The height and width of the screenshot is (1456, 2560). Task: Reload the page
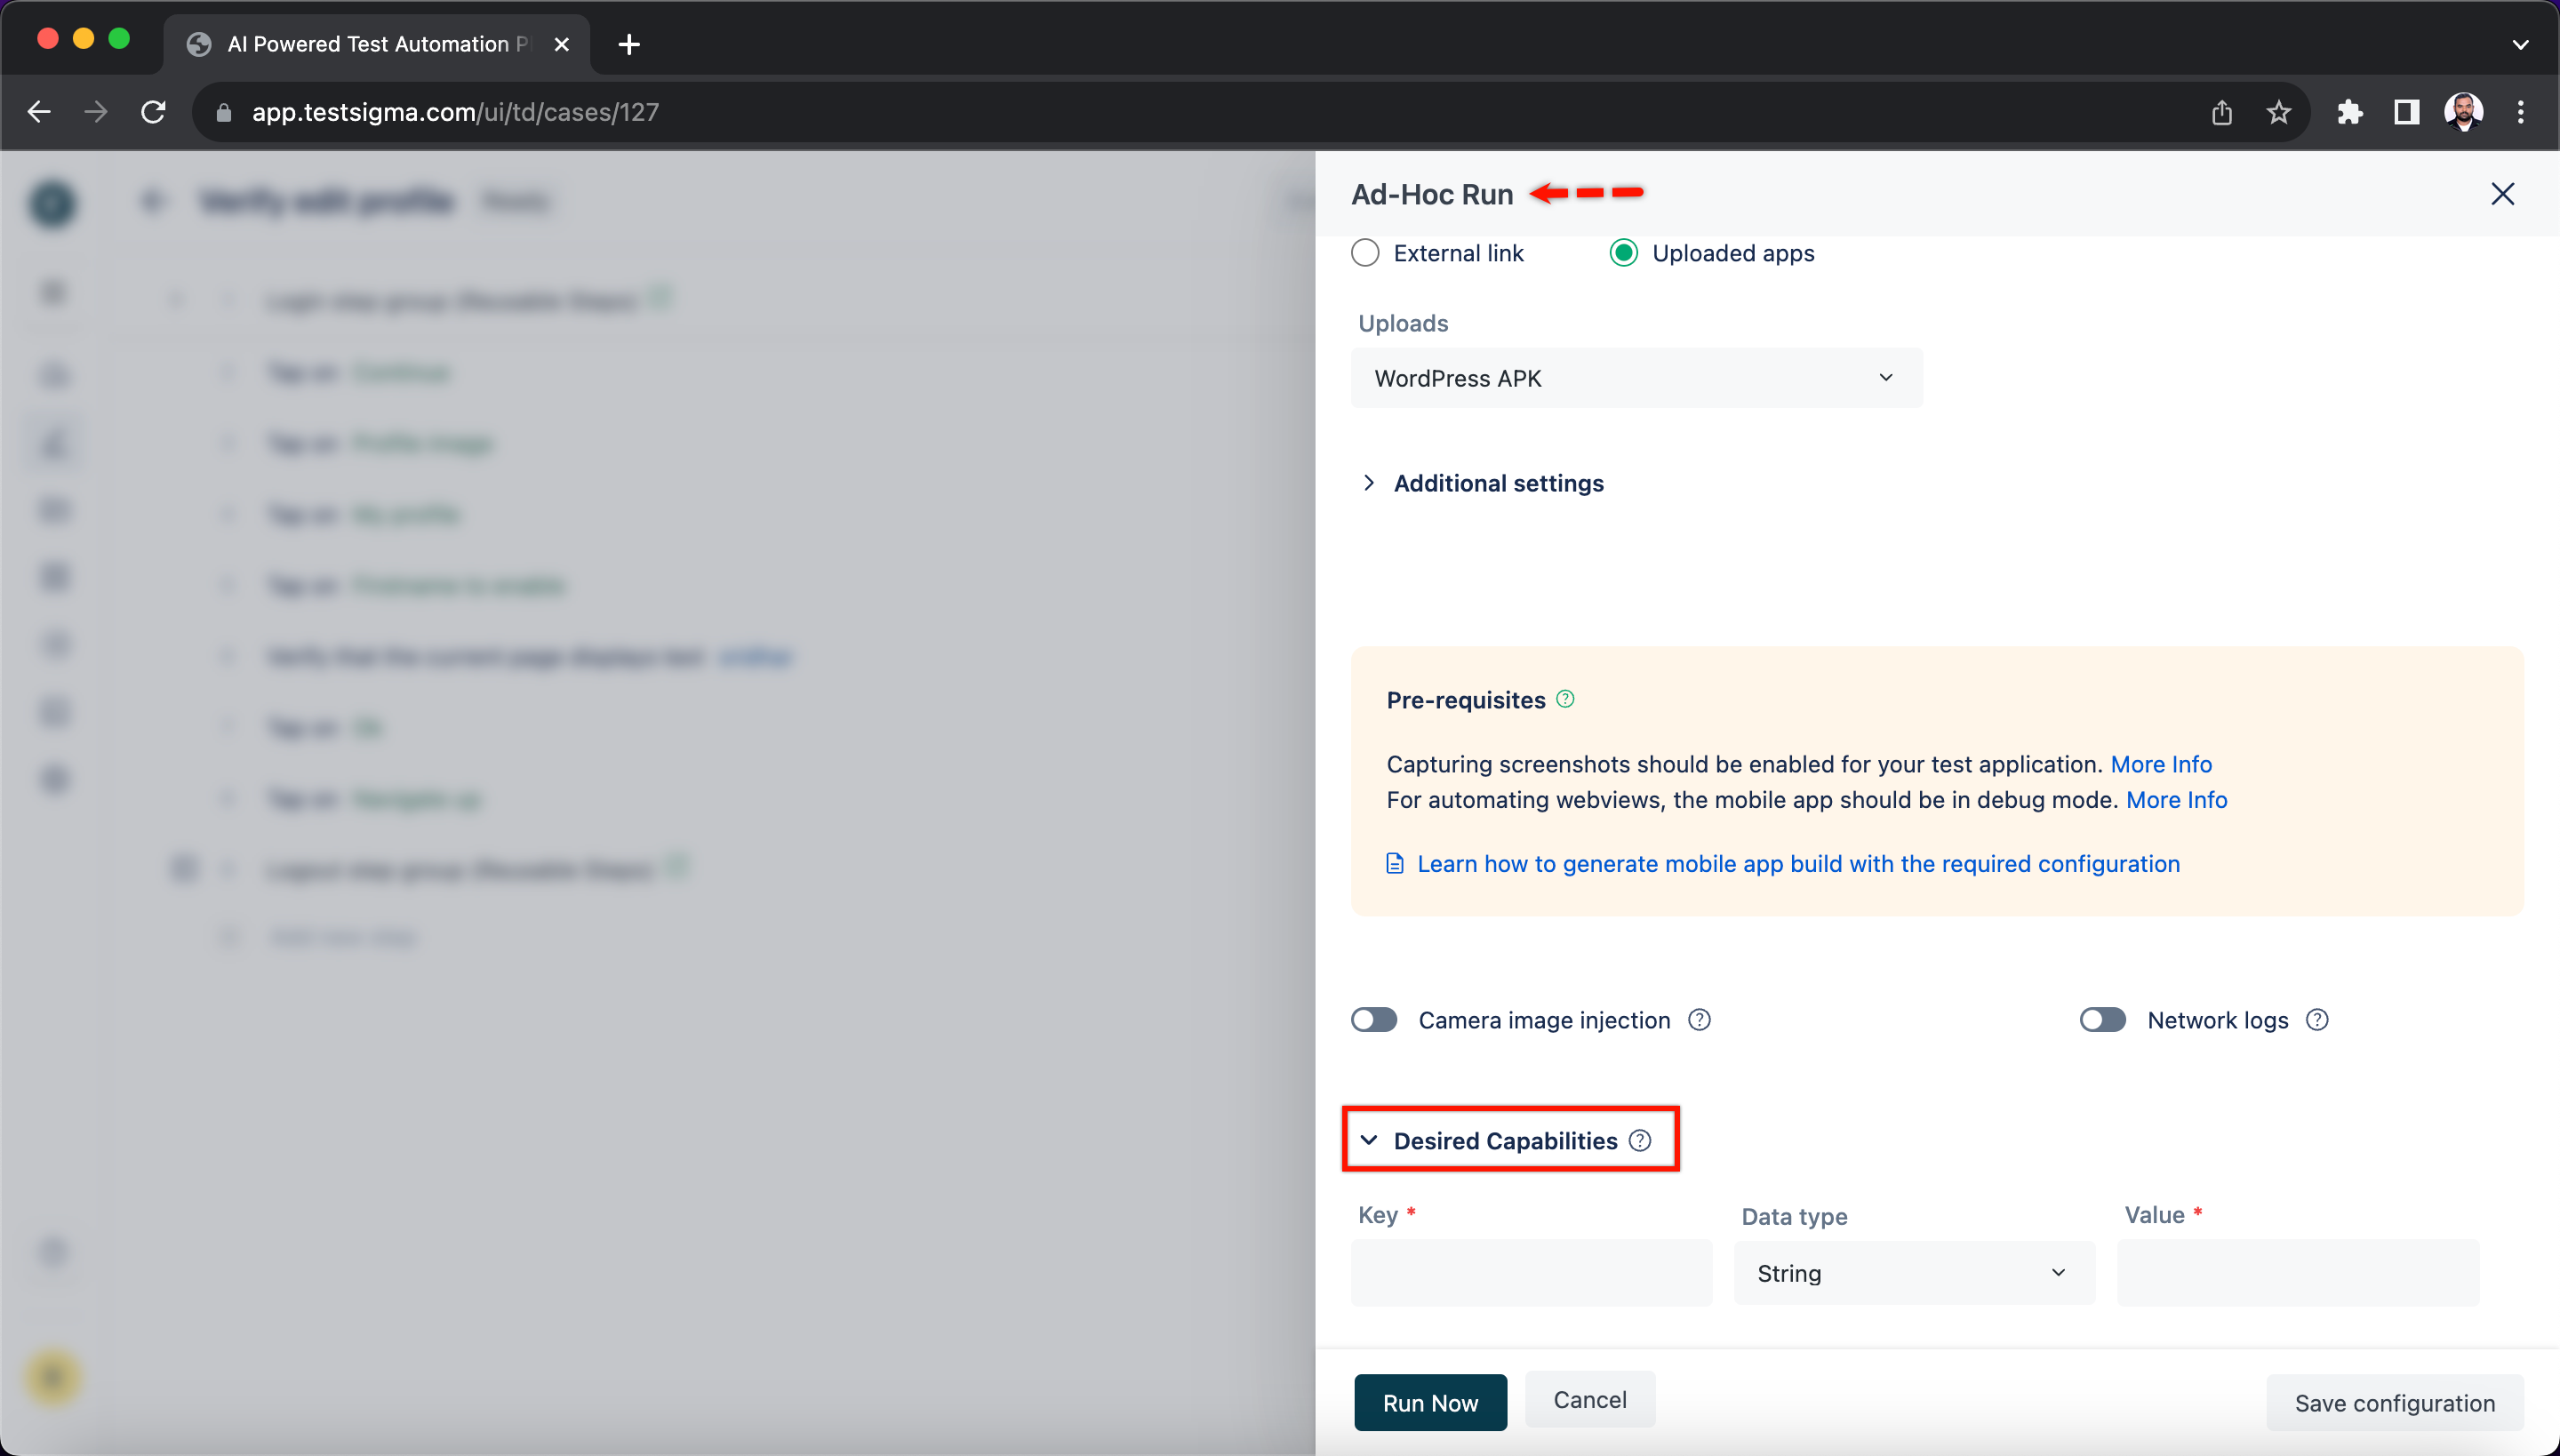pyautogui.click(x=153, y=112)
